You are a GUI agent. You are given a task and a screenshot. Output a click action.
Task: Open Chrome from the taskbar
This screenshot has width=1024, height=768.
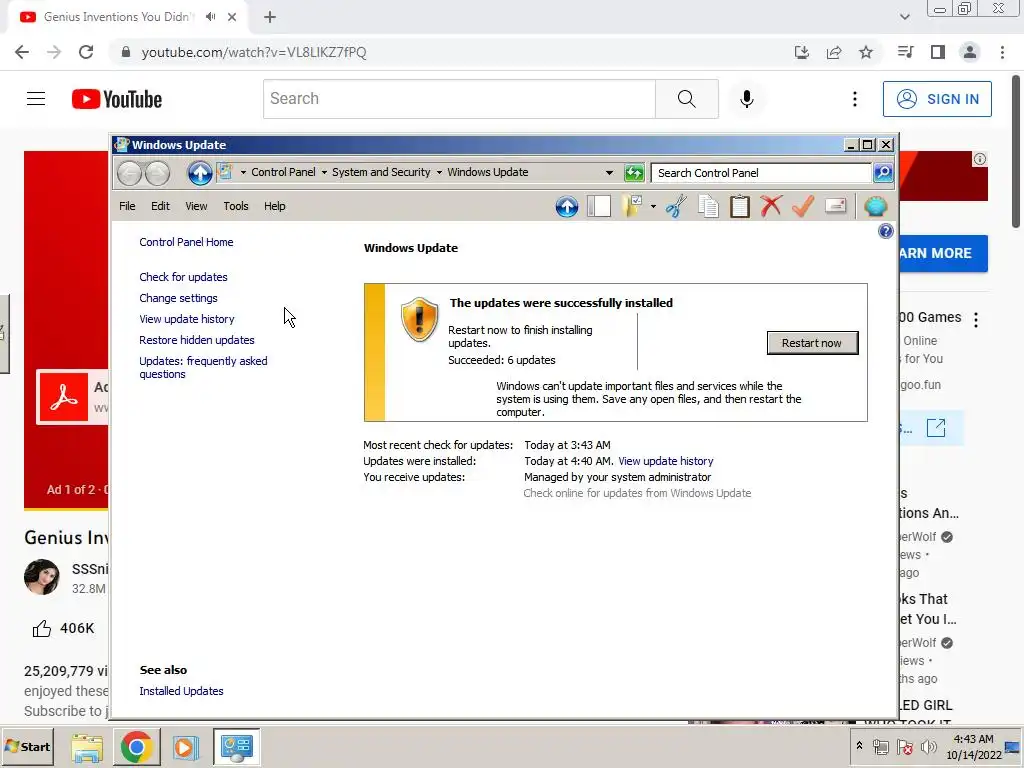click(x=136, y=746)
